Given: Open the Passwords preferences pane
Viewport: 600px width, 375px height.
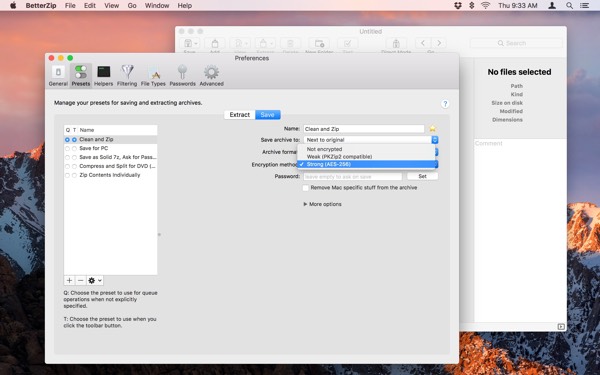Looking at the screenshot, I should click(x=183, y=75).
